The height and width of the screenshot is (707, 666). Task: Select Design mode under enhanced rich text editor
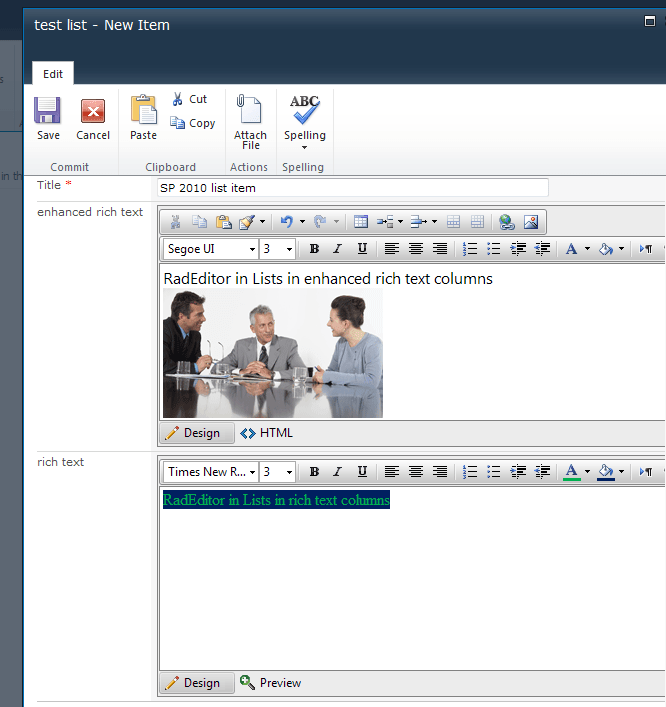[197, 433]
